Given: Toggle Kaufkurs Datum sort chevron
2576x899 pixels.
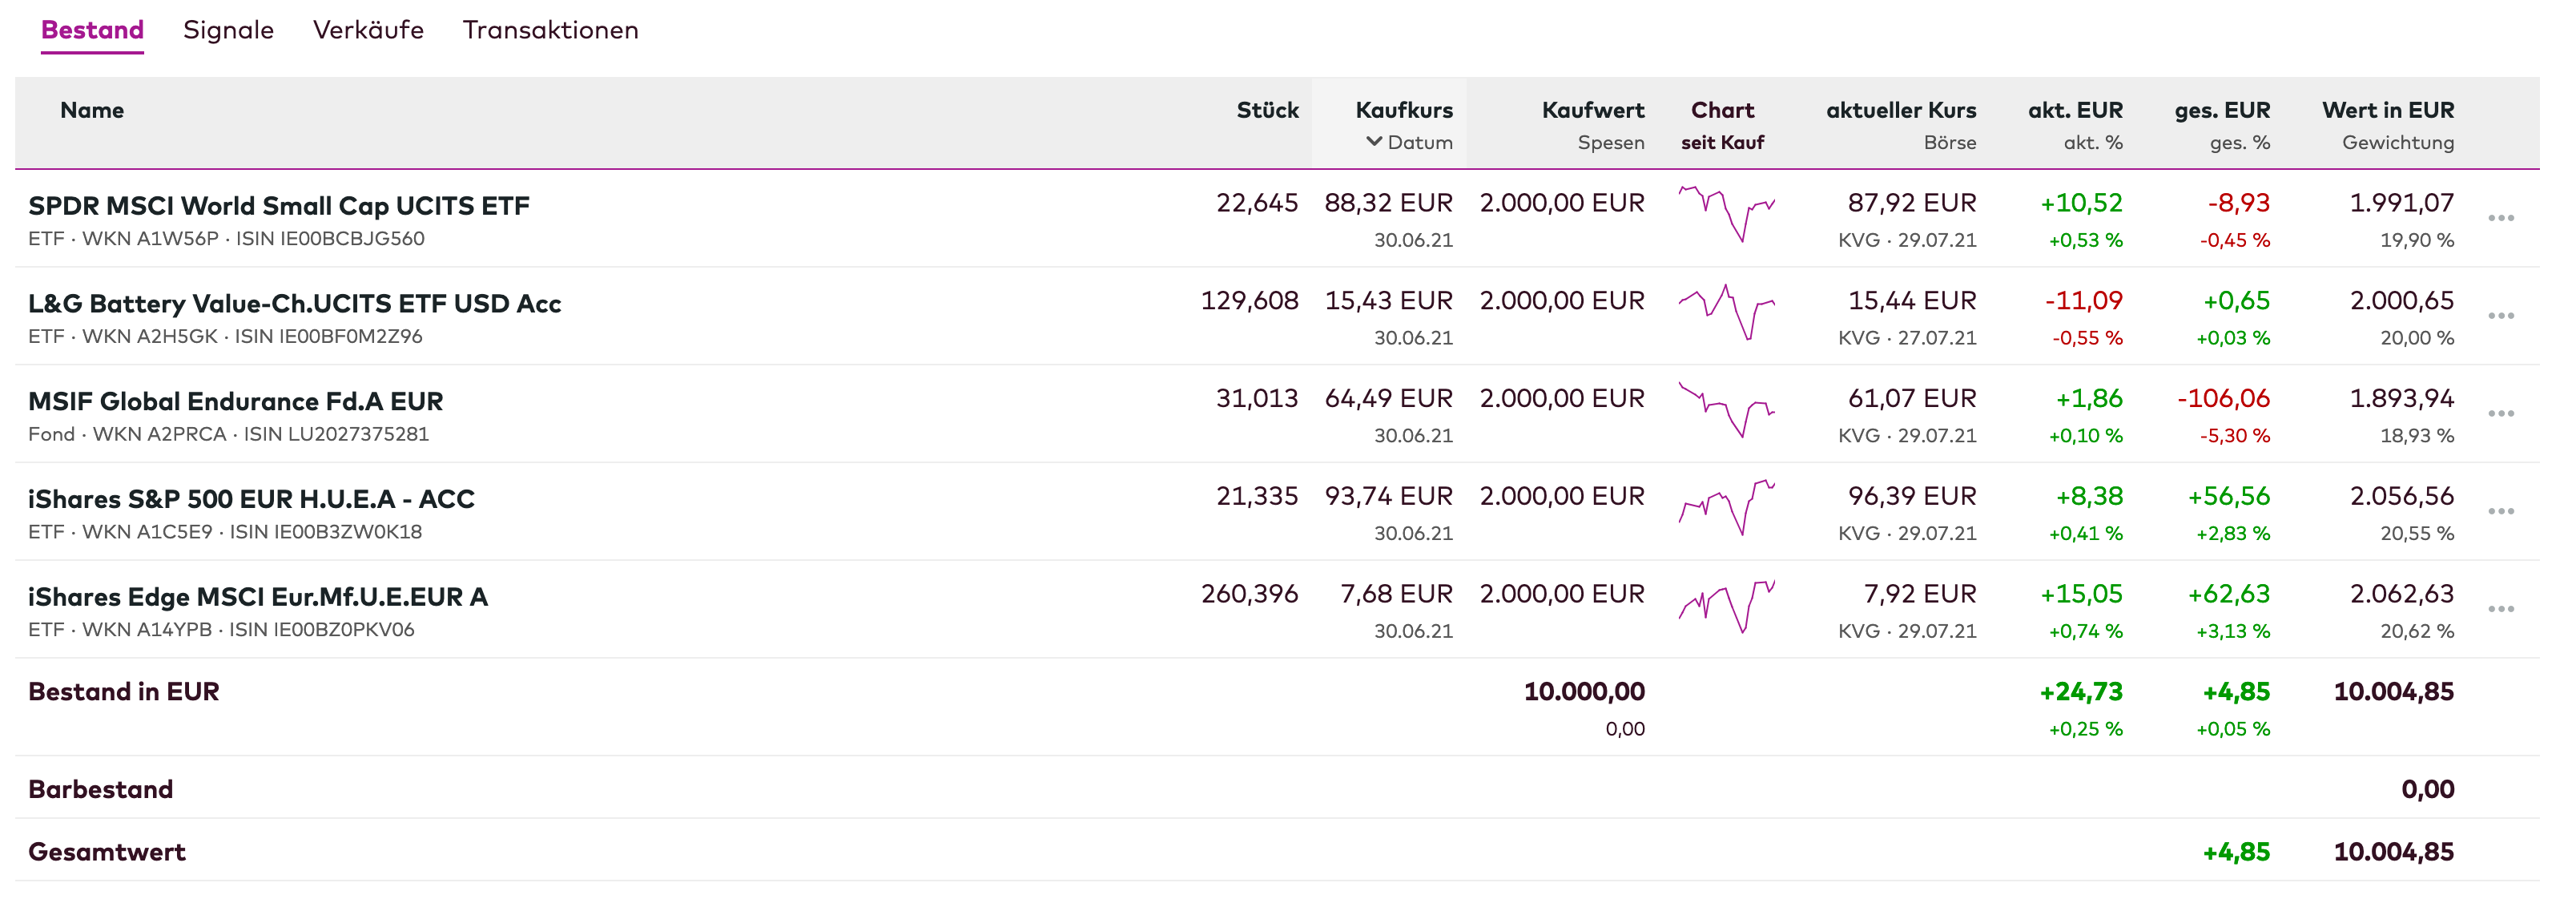Looking at the screenshot, I should point(1374,142).
